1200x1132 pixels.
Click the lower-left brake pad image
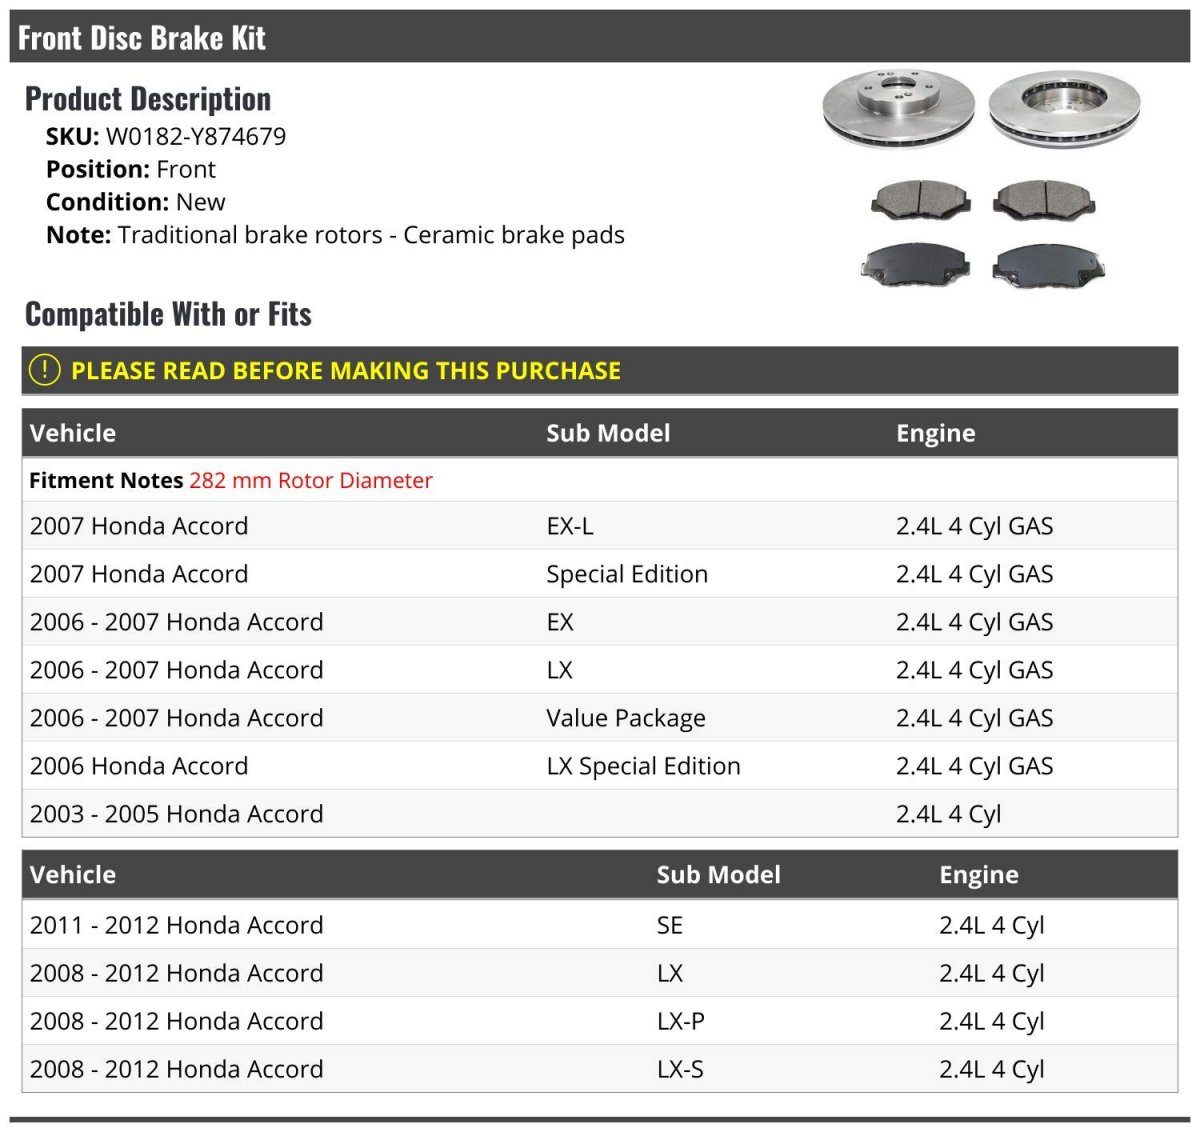915,264
